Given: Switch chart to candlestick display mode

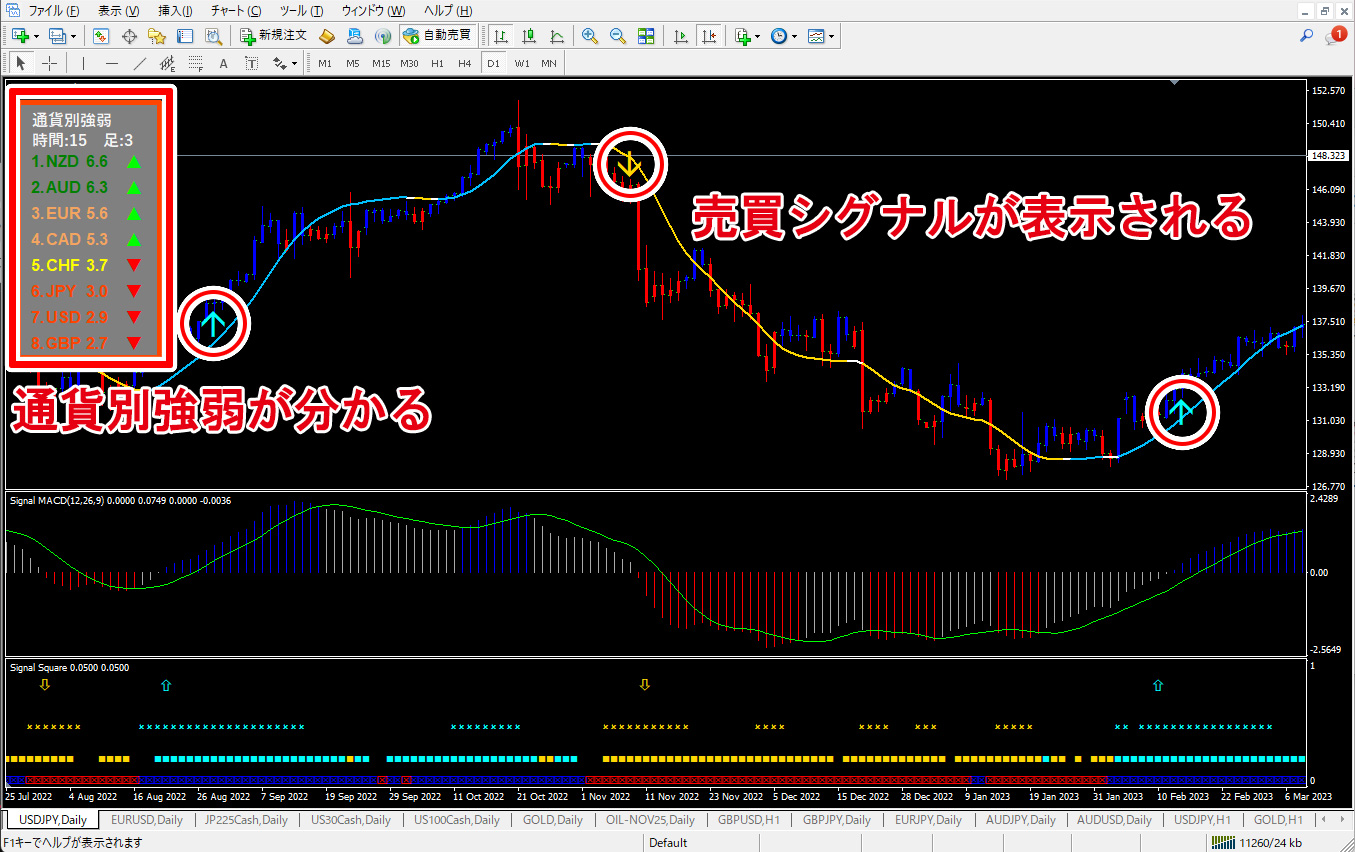Looking at the screenshot, I should [529, 36].
